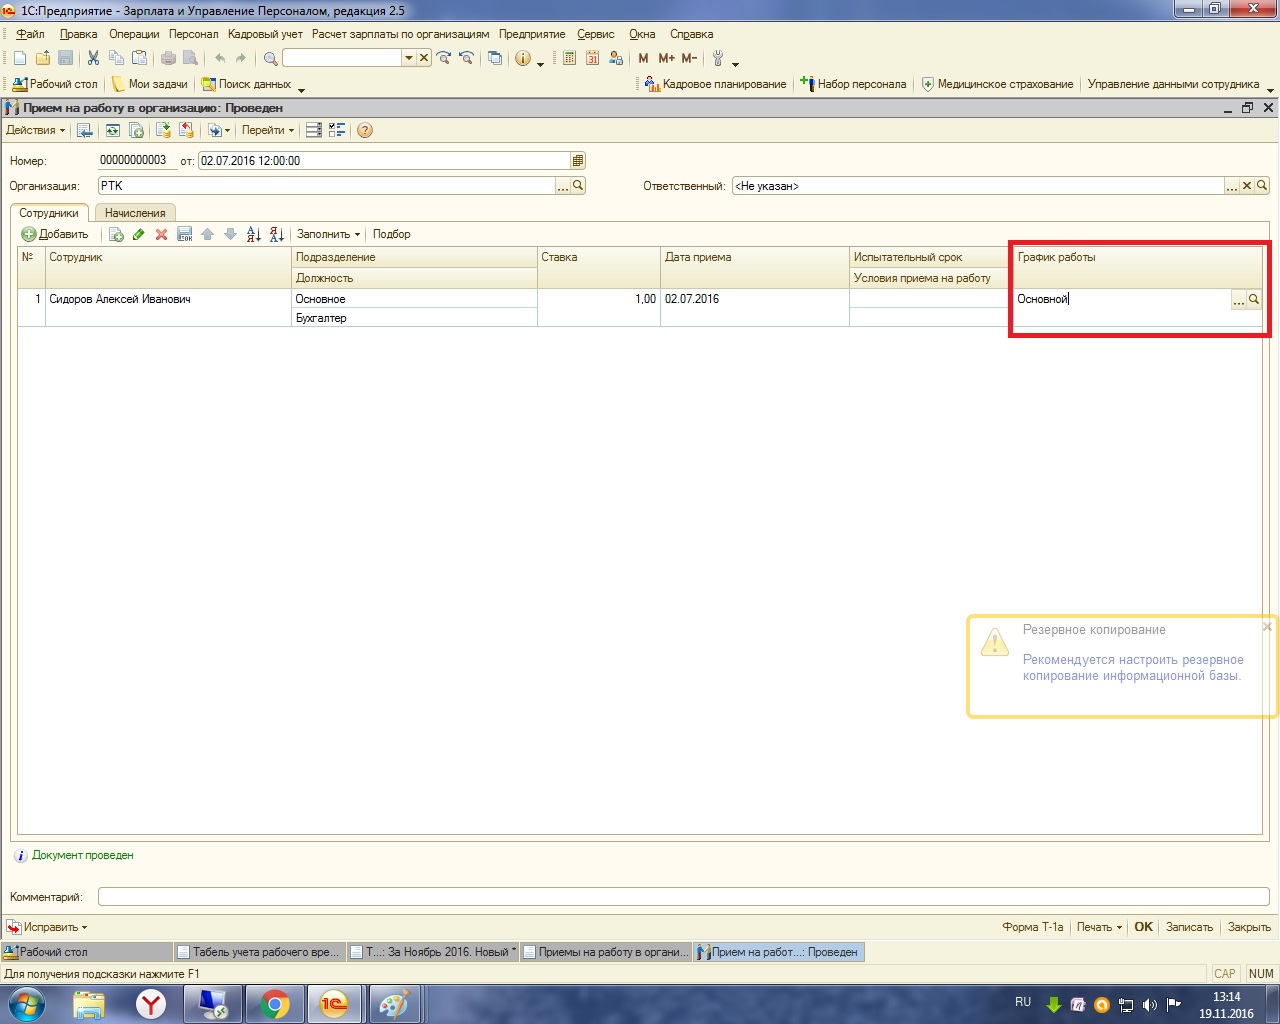Click the Print printer icon
This screenshot has height=1024, width=1280.
pos(168,58)
